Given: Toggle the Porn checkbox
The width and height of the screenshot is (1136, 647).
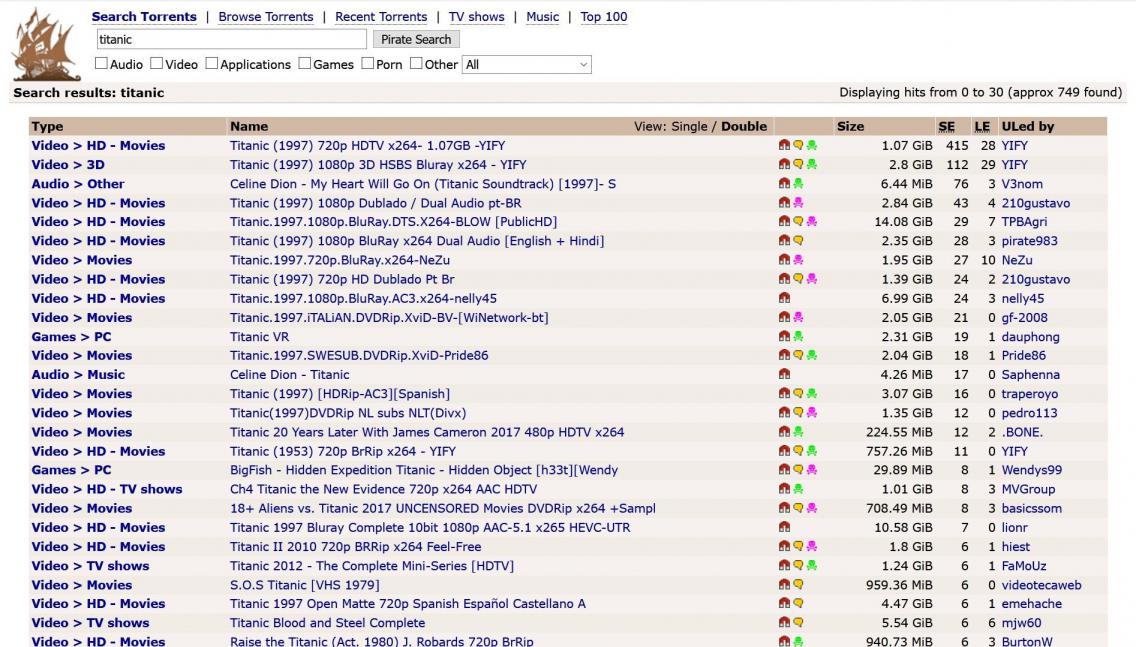Looking at the screenshot, I should [x=368, y=64].
